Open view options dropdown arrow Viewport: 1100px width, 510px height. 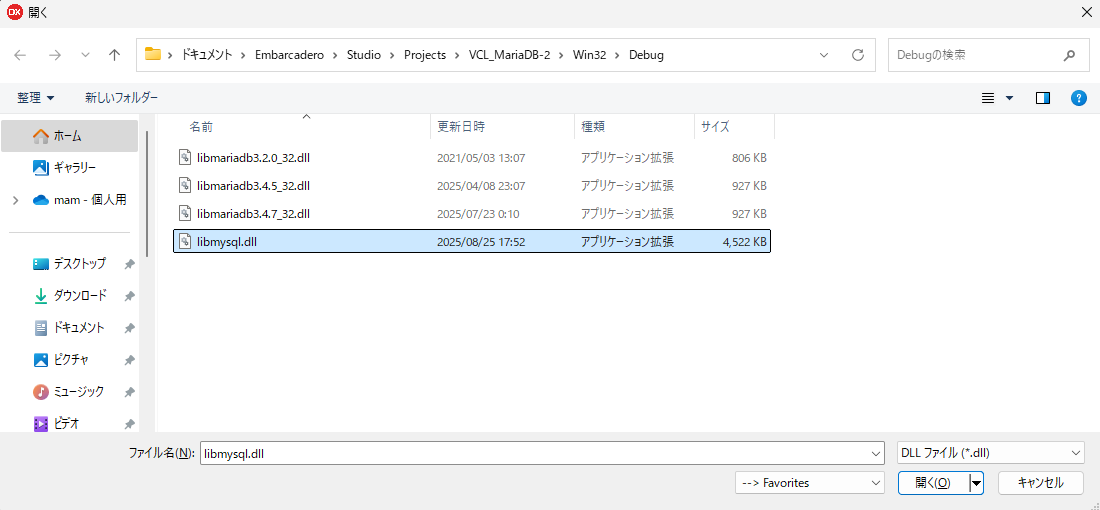1010,98
